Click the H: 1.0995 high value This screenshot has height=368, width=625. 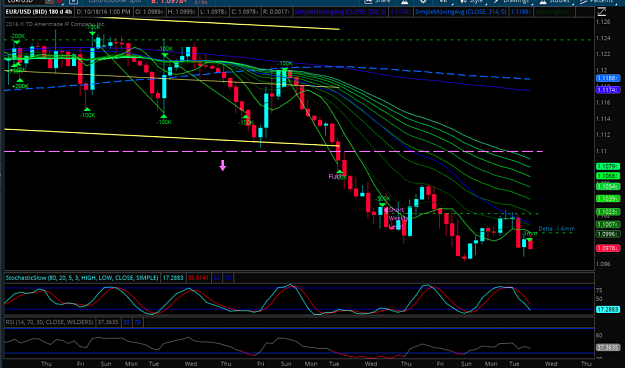tap(181, 12)
